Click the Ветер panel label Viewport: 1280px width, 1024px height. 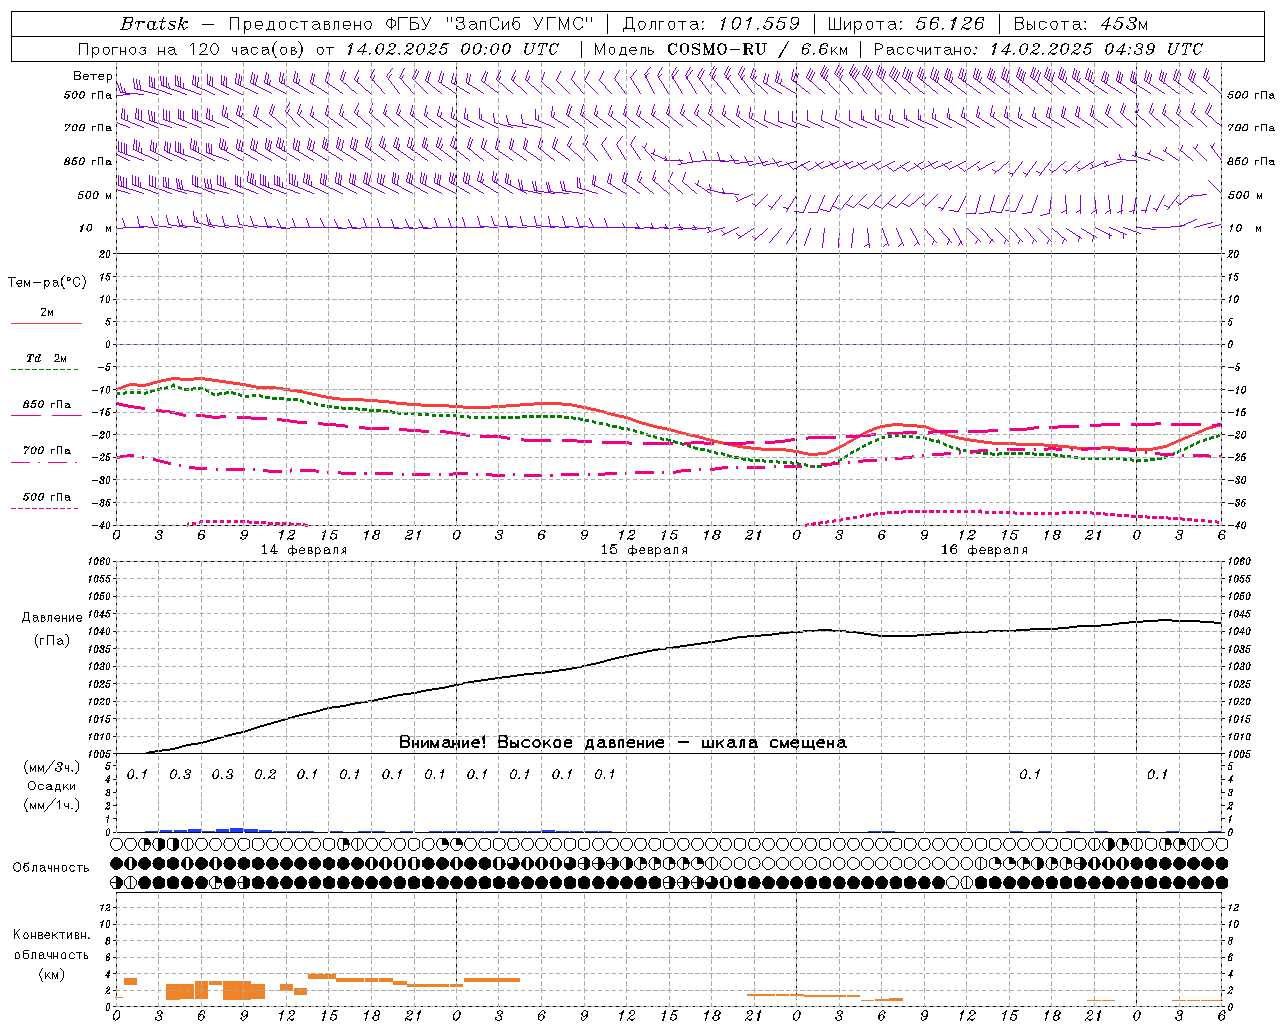pyautogui.click(x=92, y=76)
